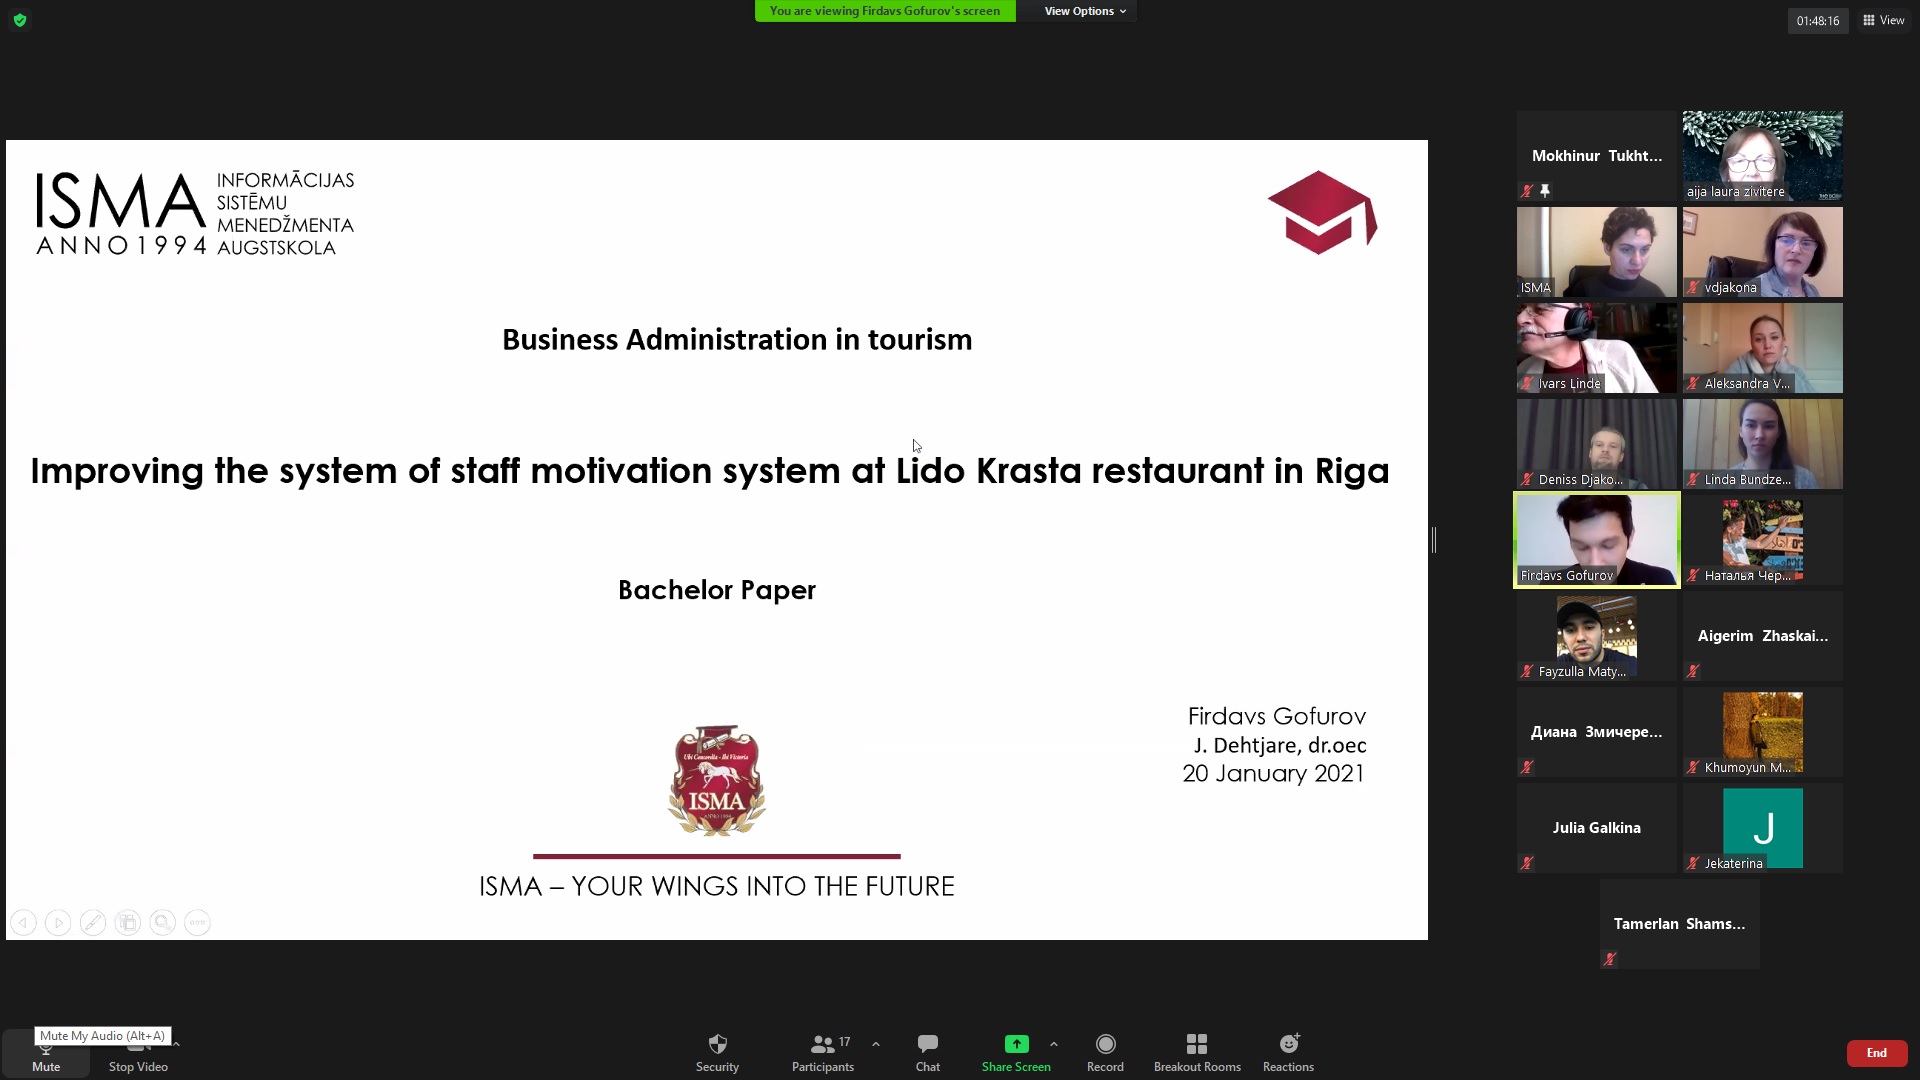Open the Security menu
This screenshot has width=1920, height=1080.
coord(717,1053)
